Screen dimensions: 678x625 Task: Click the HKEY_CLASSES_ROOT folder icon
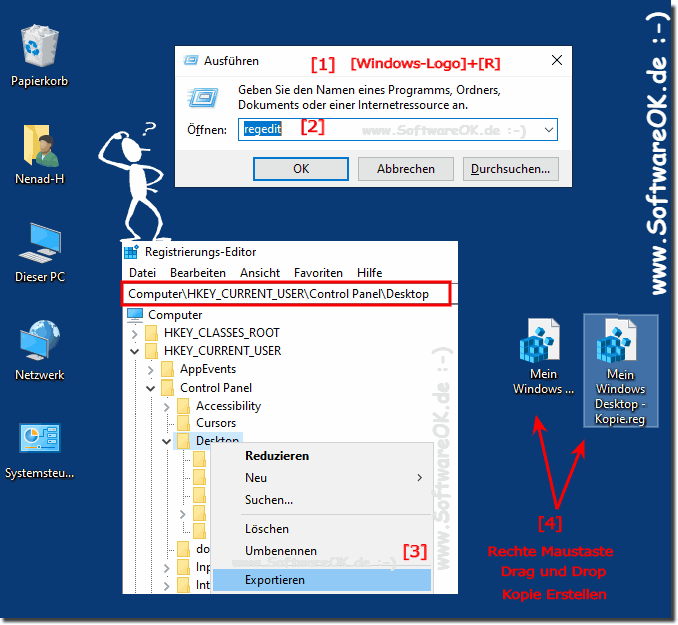click(x=151, y=333)
